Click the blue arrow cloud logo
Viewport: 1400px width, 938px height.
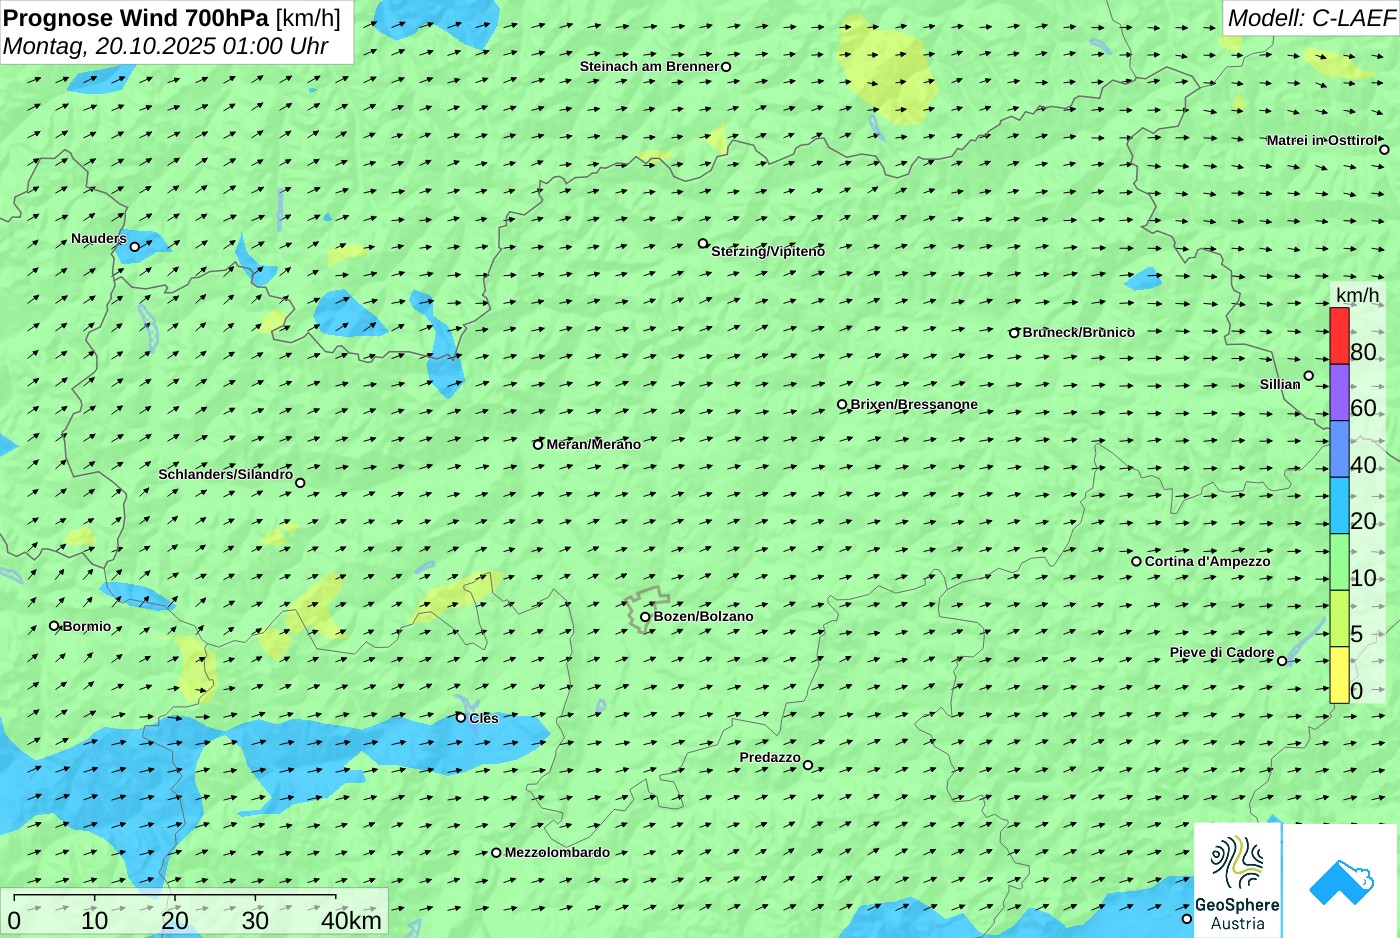[x=1341, y=881]
